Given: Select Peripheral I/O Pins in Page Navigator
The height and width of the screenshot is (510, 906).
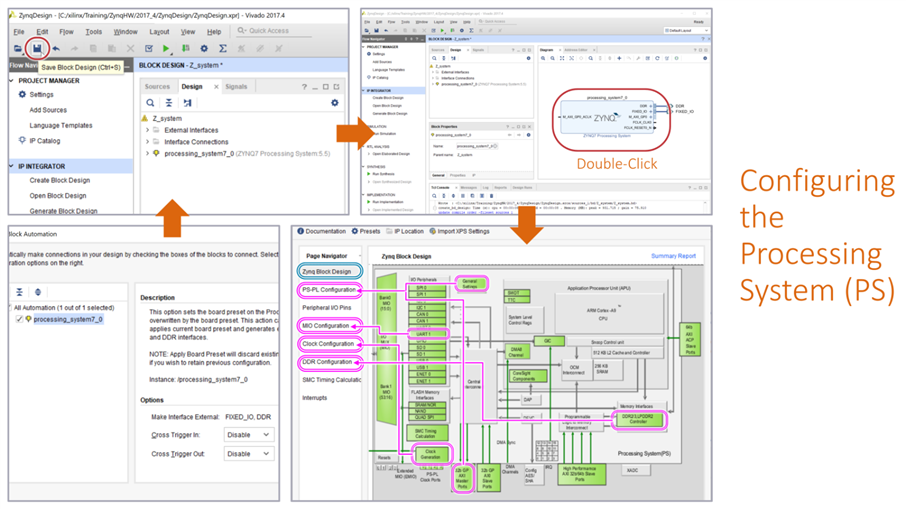Looking at the screenshot, I should click(326, 307).
